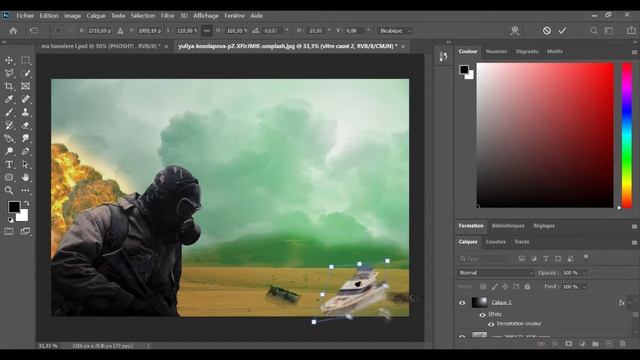Hide the Effets row eye icon
The image size is (640, 360).
tap(482, 315)
